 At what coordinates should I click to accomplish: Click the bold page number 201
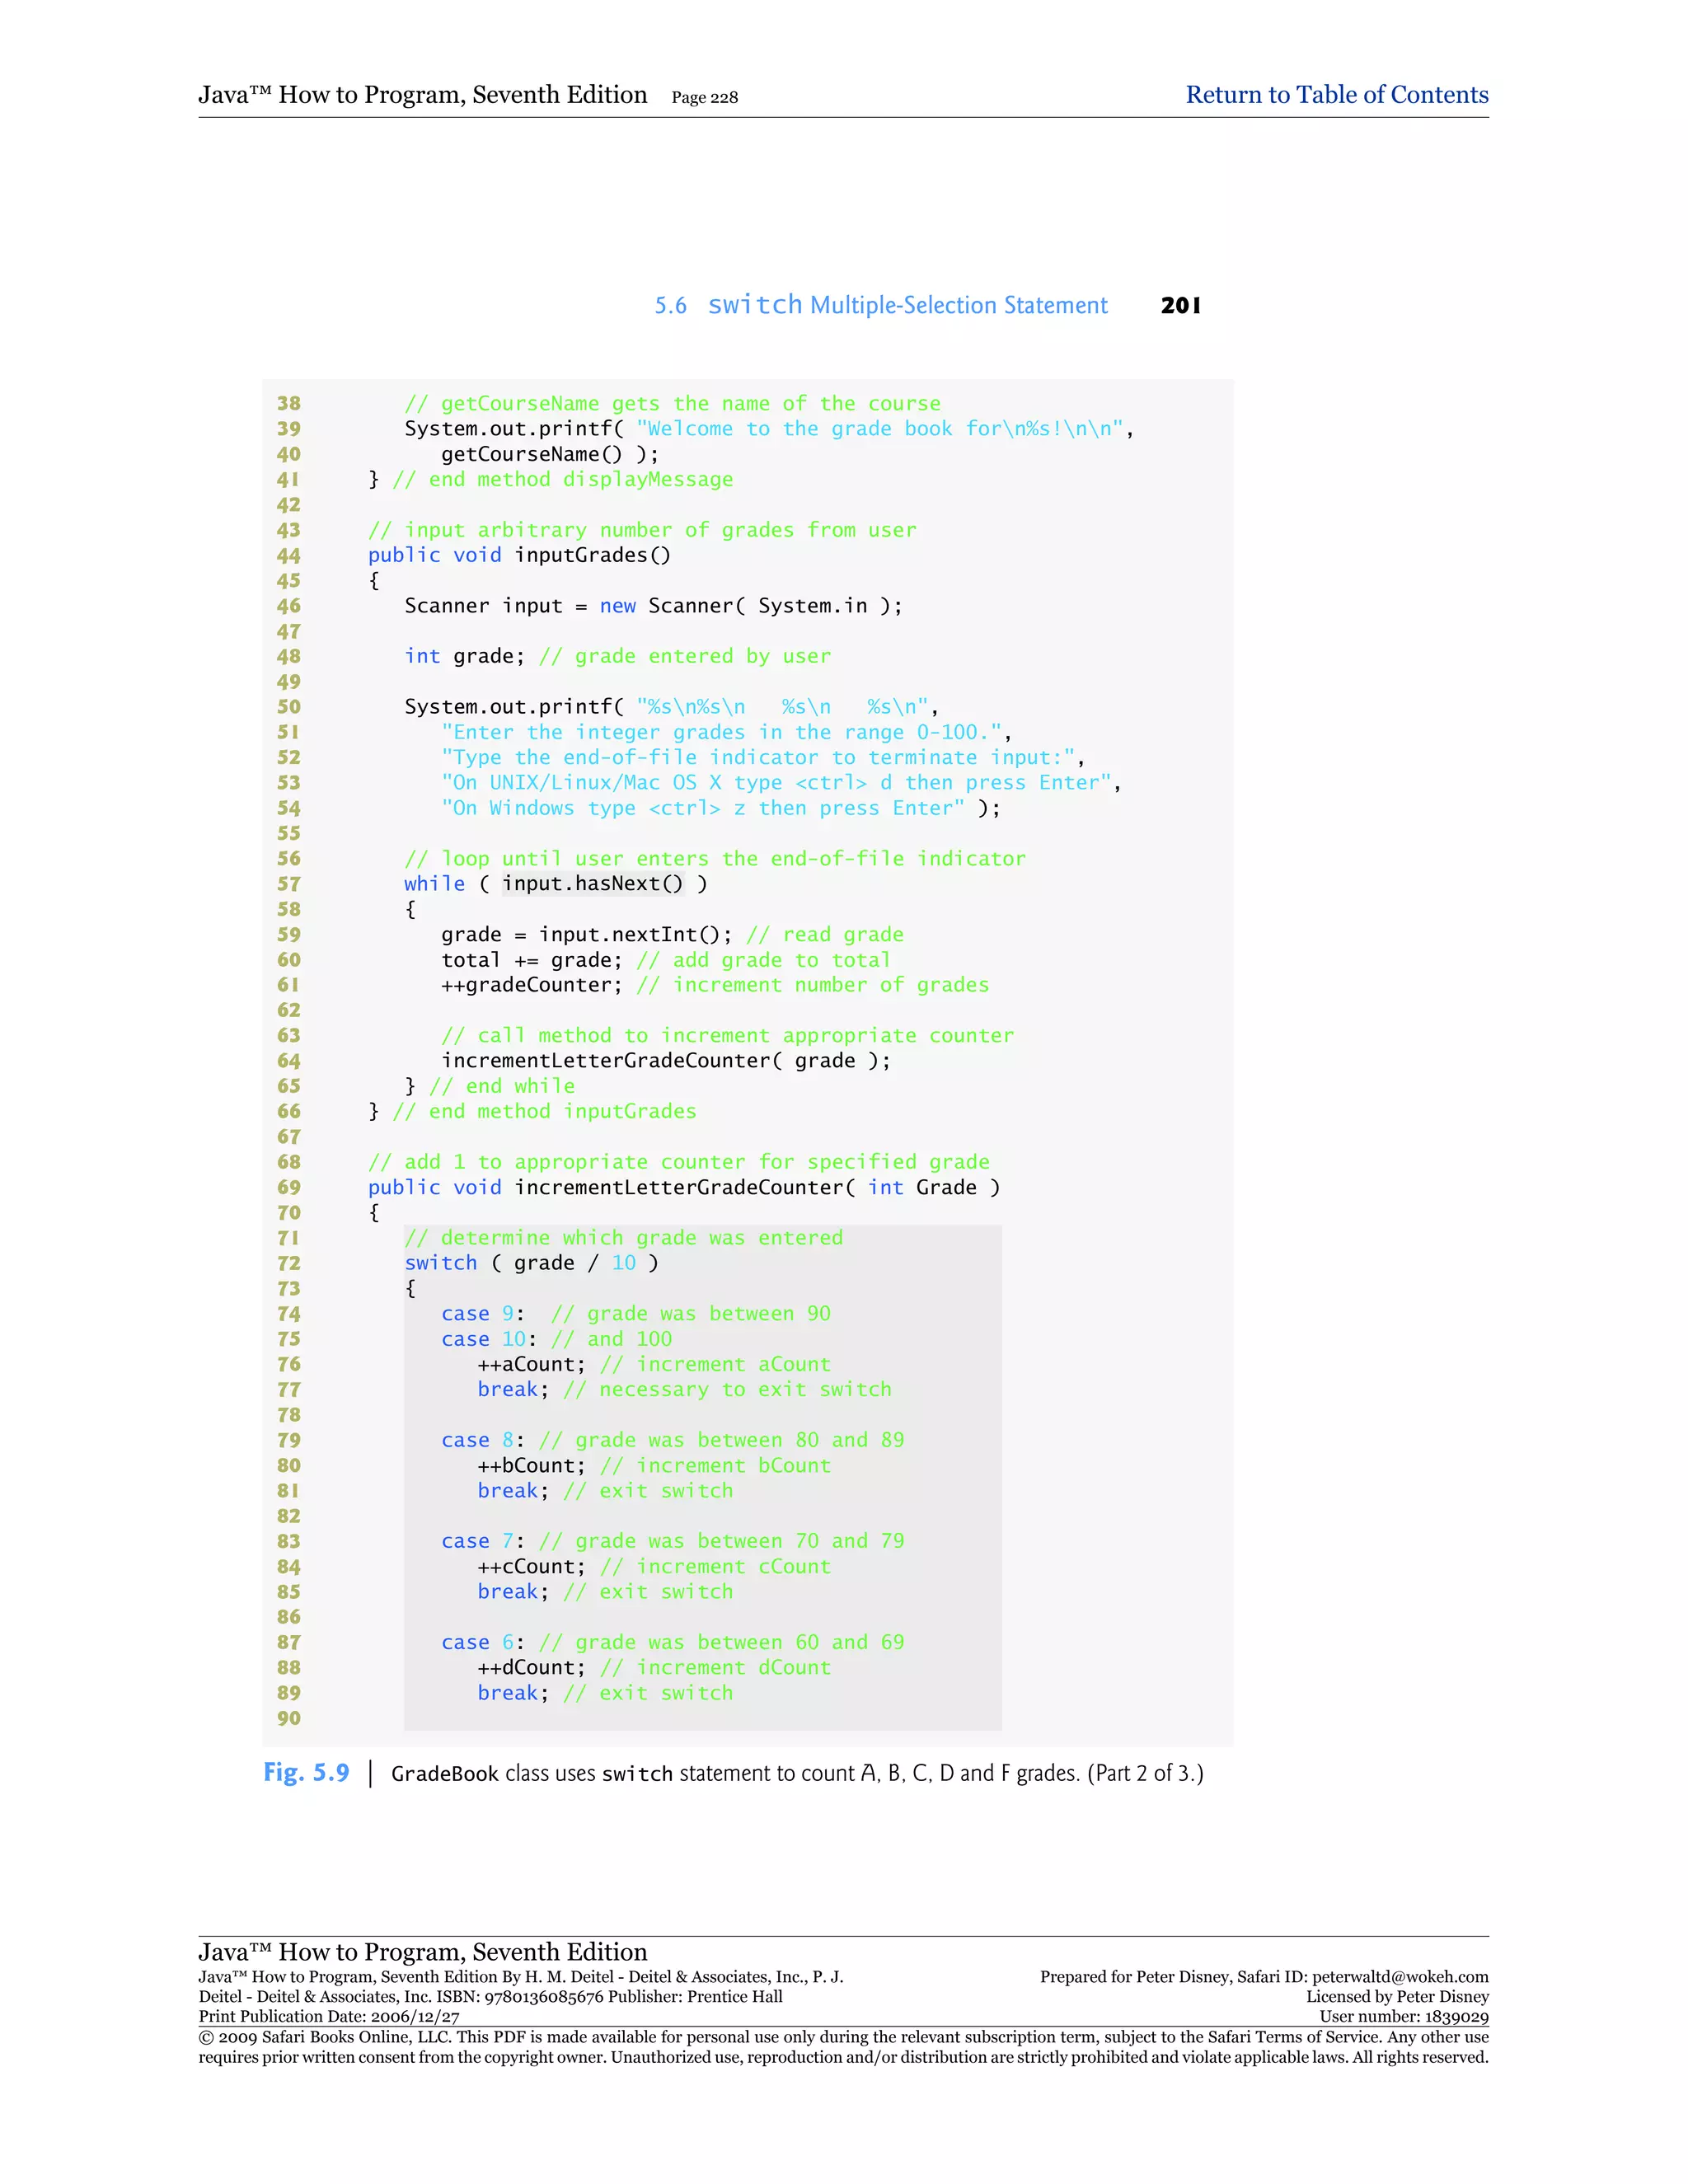[1180, 306]
